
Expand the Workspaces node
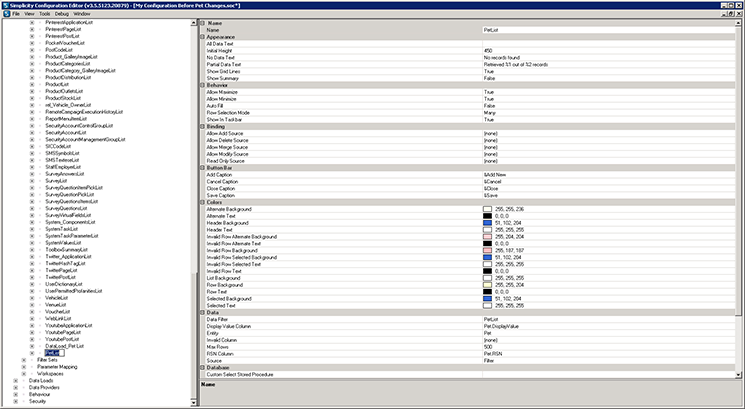[23, 374]
